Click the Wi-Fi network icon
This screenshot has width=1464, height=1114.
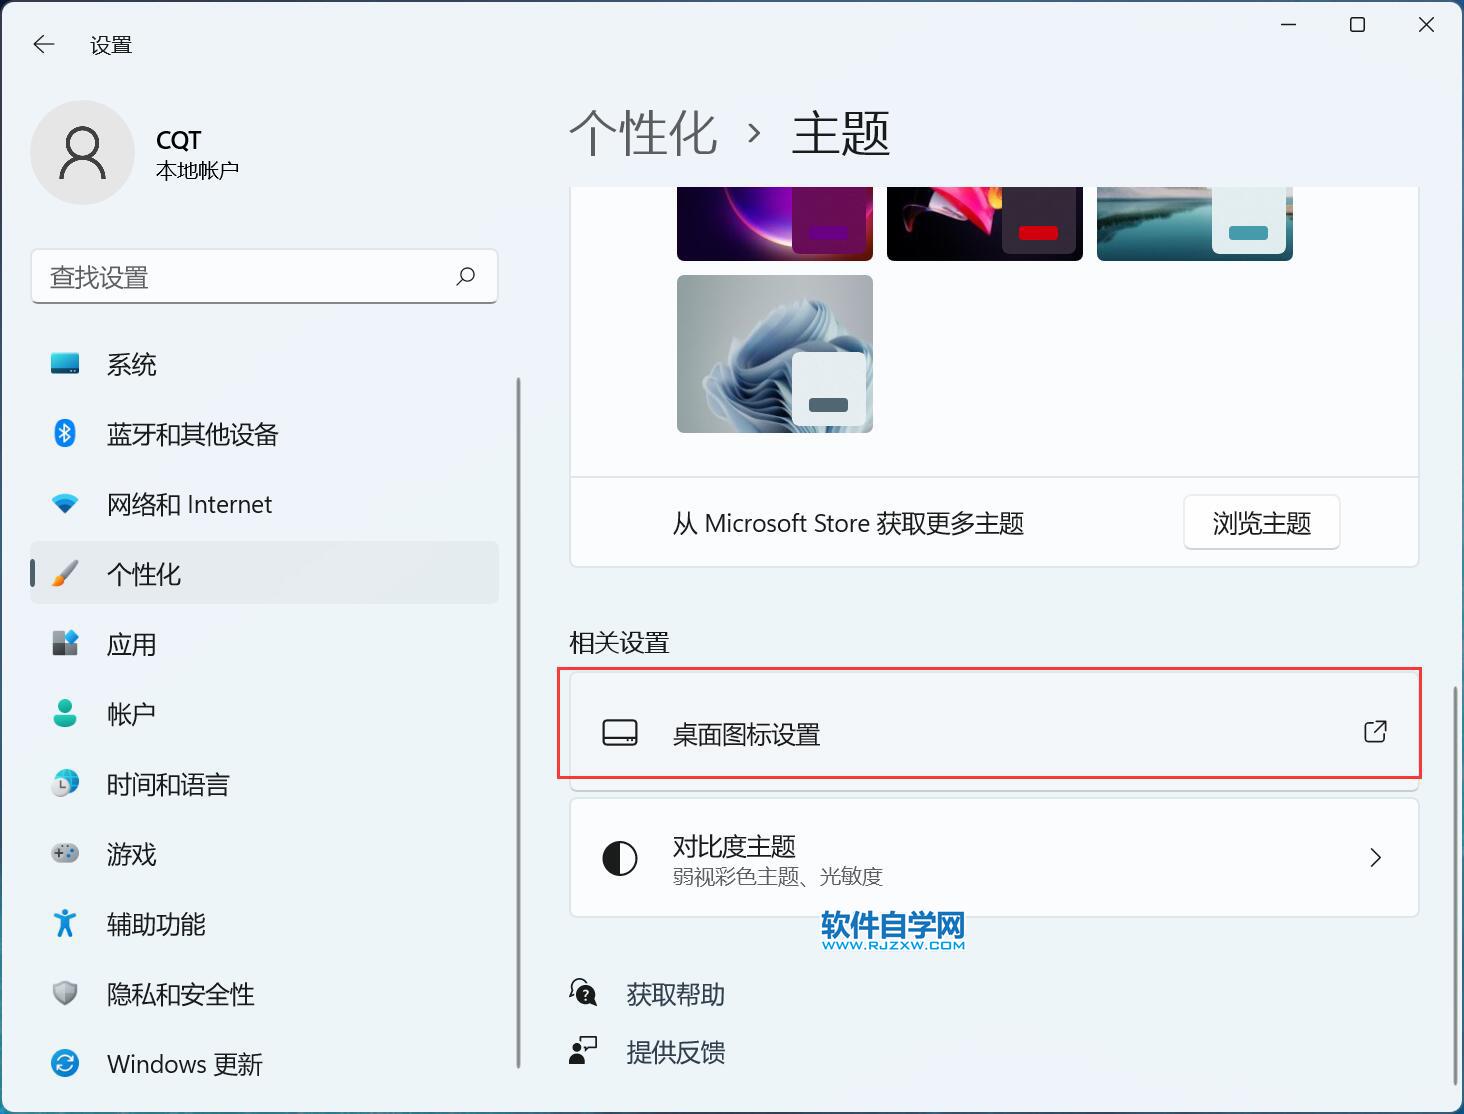(x=65, y=504)
